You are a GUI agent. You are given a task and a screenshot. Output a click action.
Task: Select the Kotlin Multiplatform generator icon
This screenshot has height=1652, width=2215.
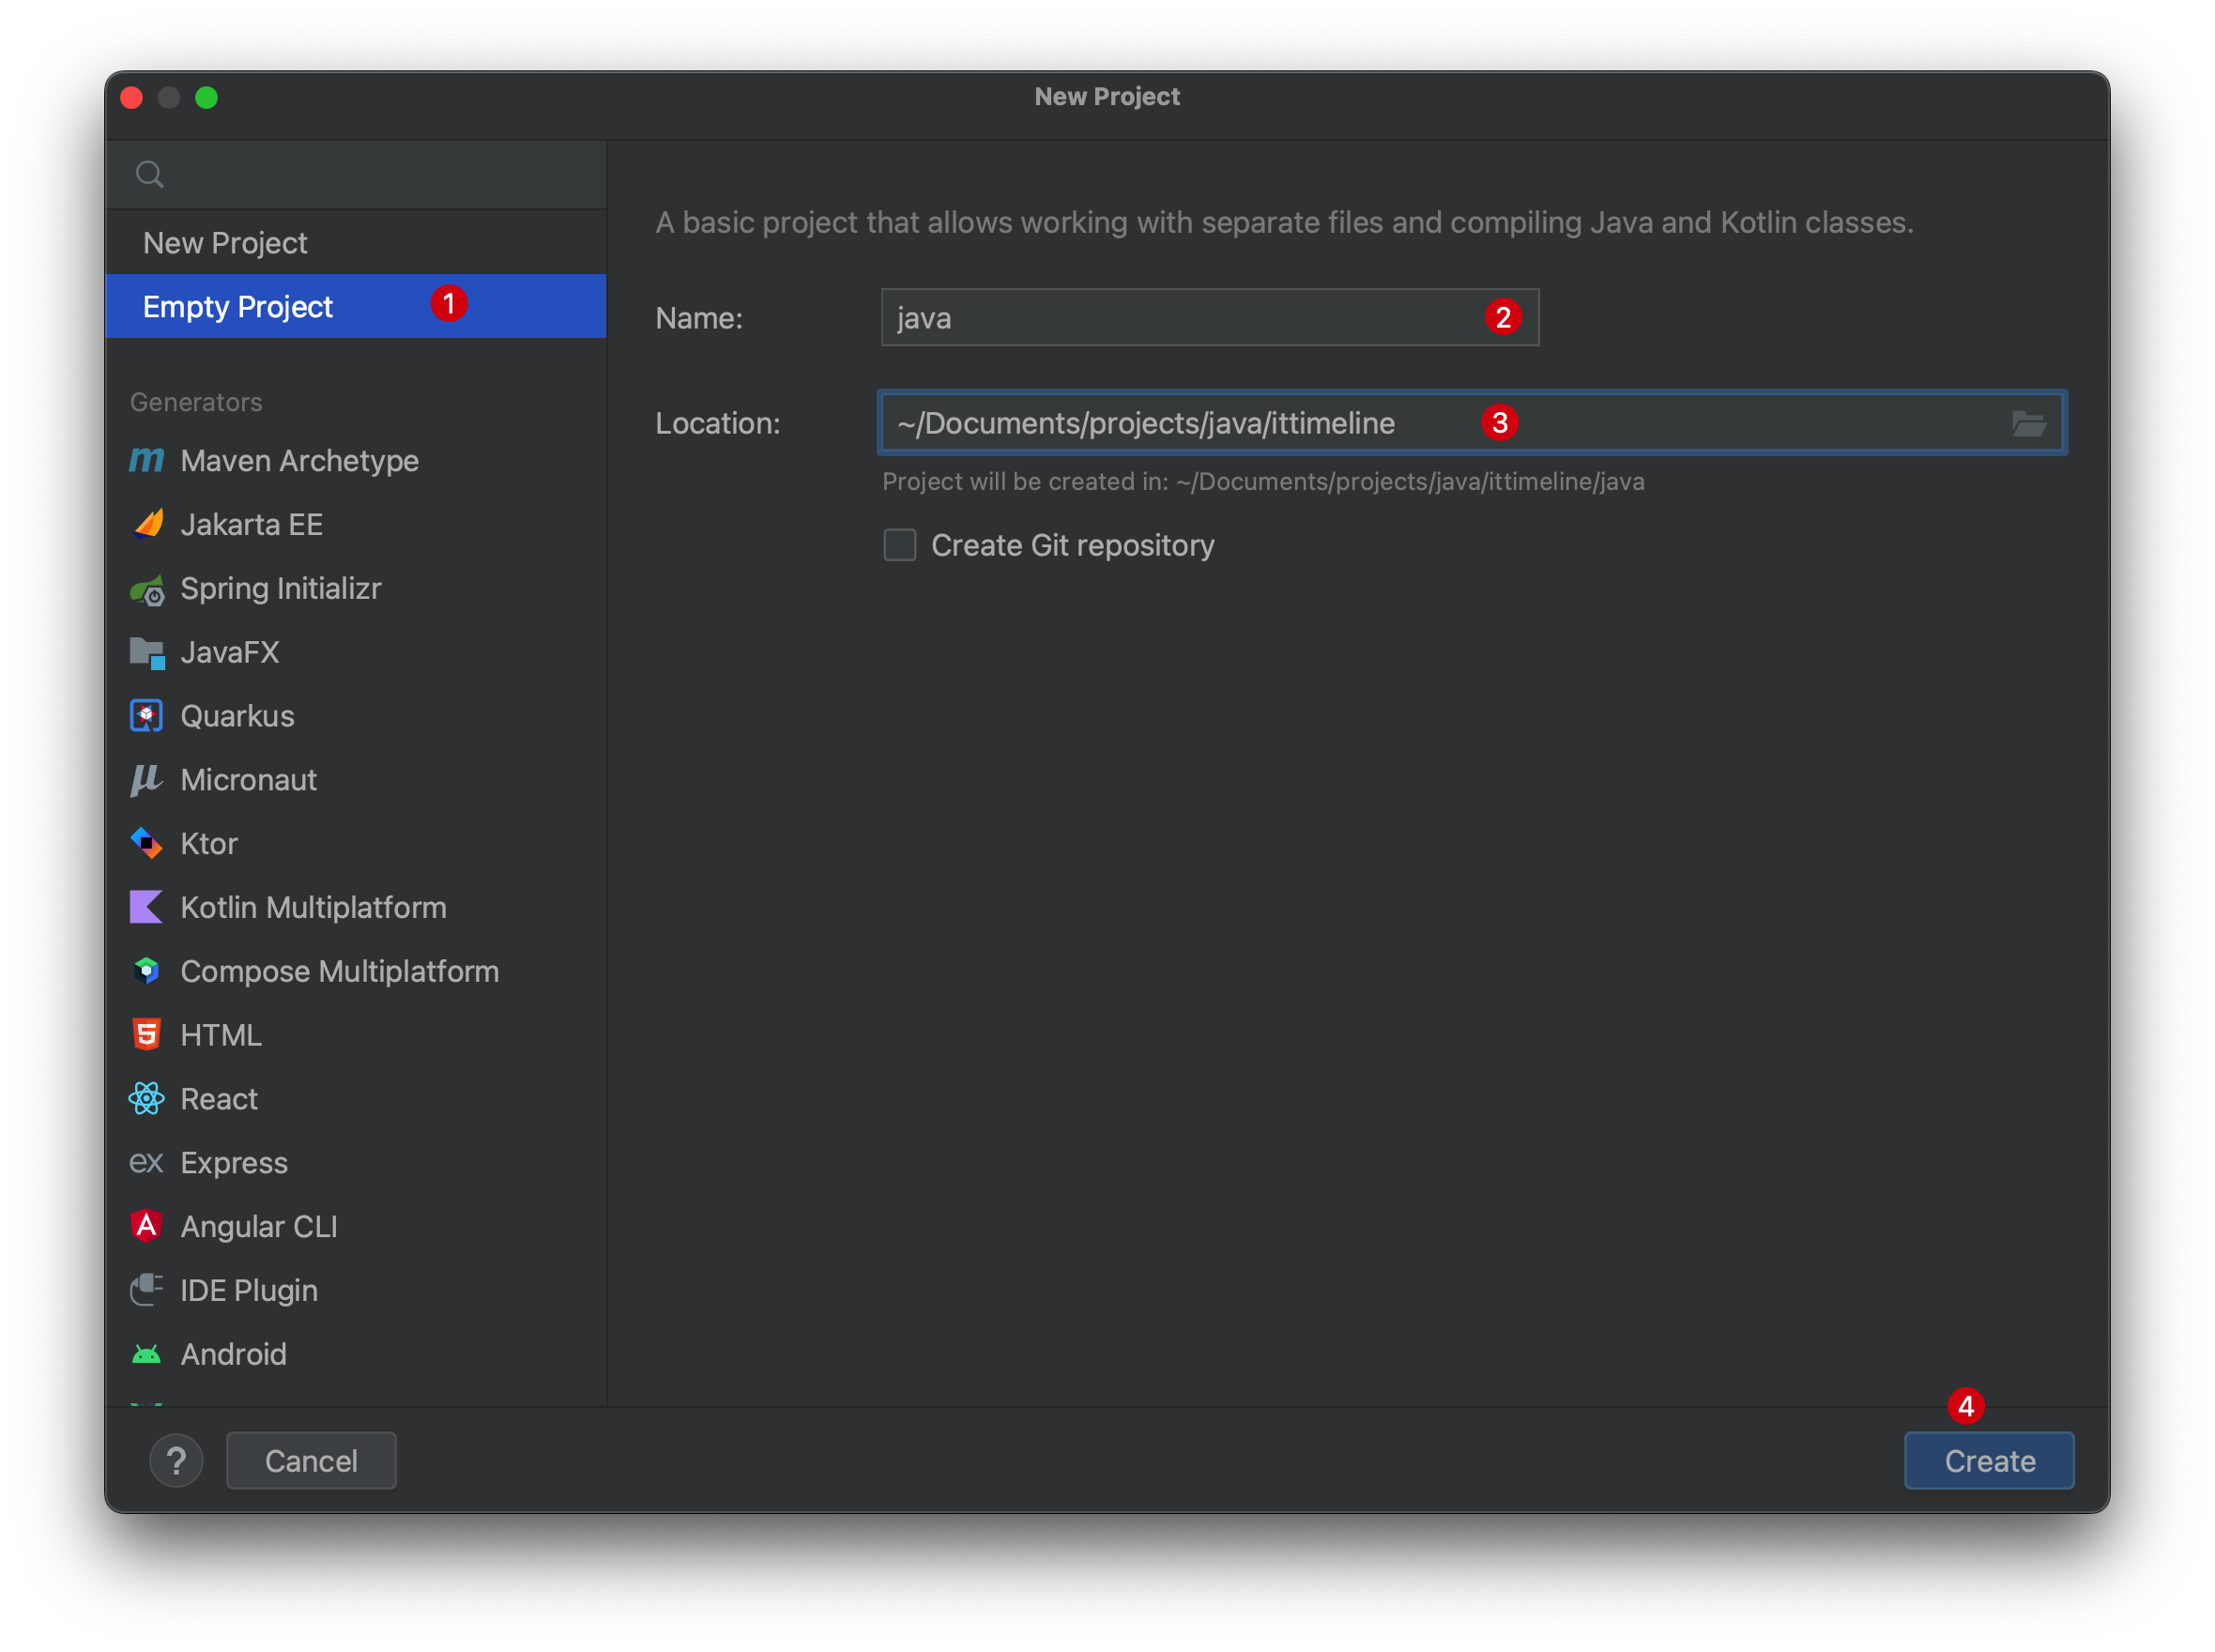pos(147,906)
